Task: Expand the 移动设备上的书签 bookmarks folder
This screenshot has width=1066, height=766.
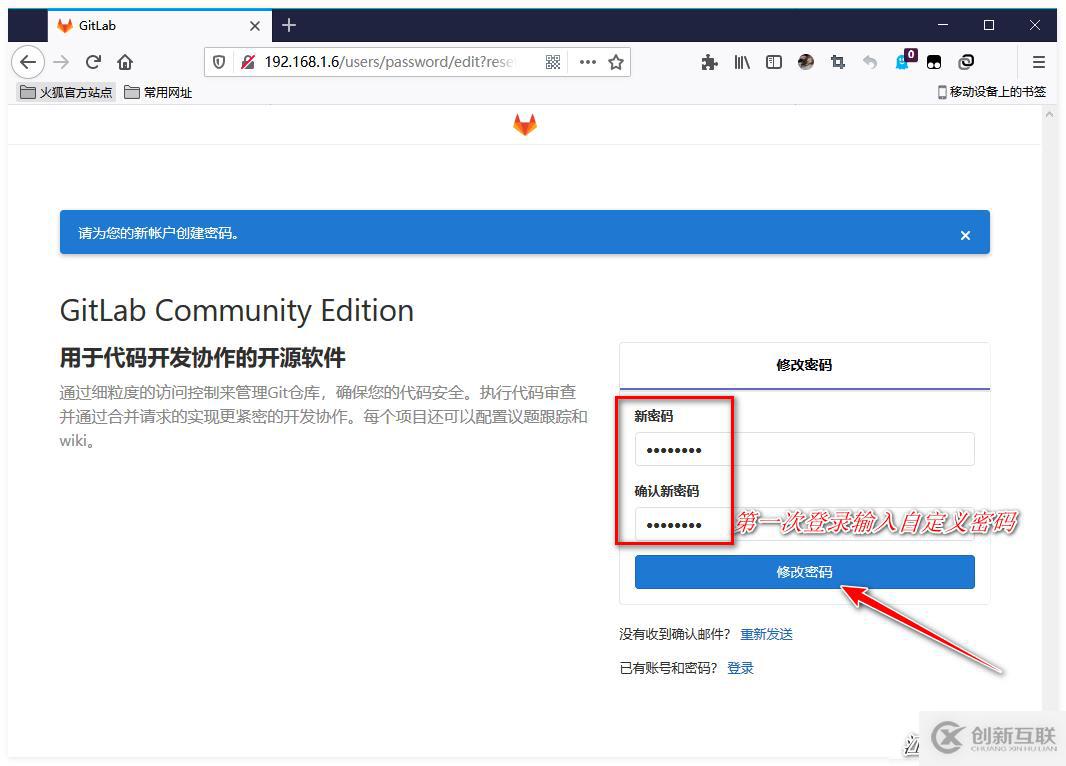Action: point(994,91)
